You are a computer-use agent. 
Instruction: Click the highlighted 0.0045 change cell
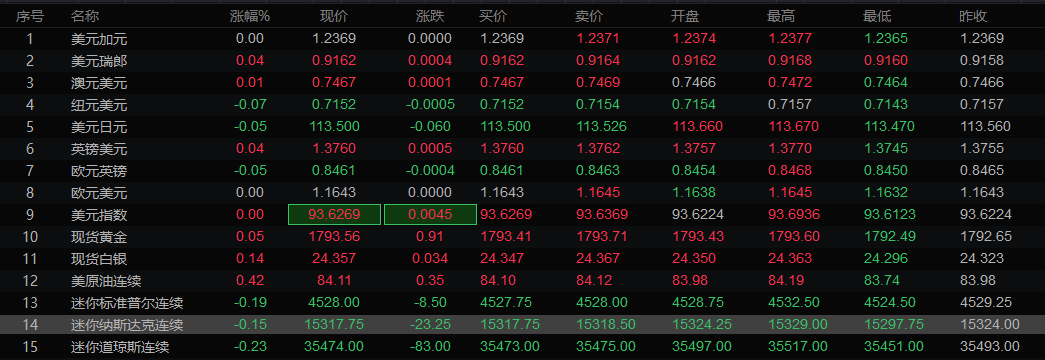tap(431, 215)
